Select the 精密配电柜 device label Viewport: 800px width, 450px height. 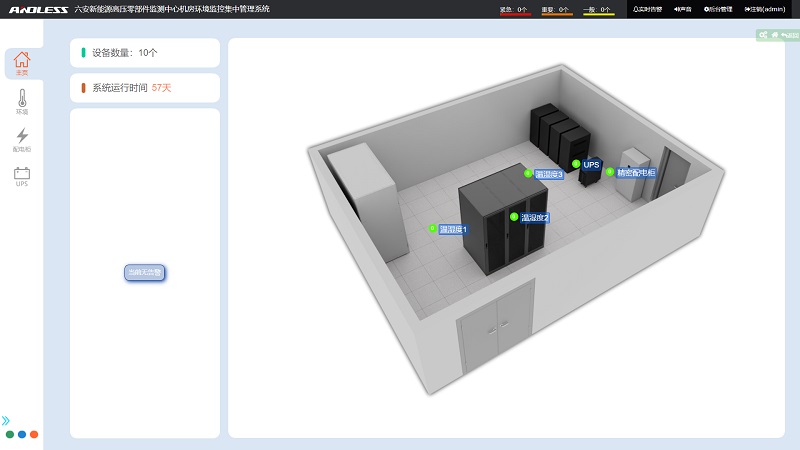point(636,172)
